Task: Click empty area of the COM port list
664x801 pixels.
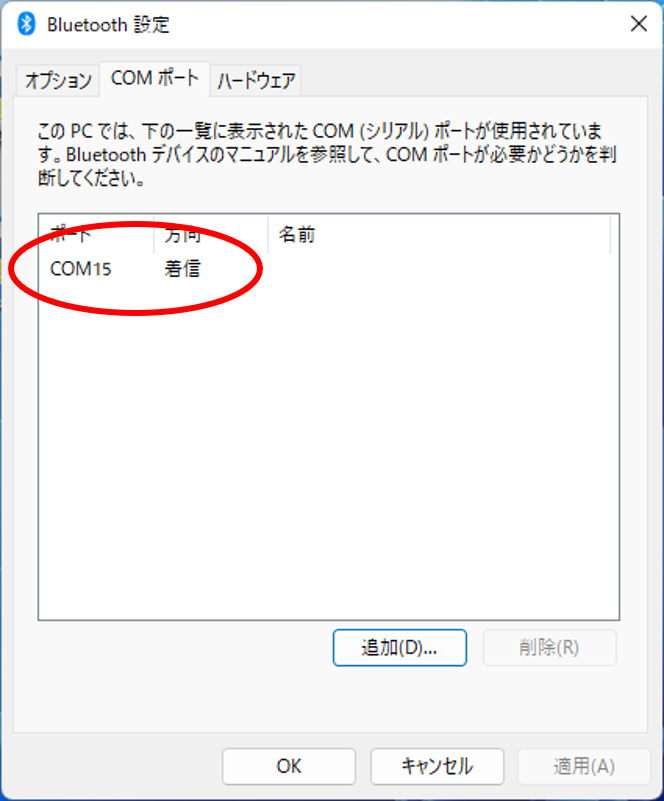Action: click(x=329, y=450)
